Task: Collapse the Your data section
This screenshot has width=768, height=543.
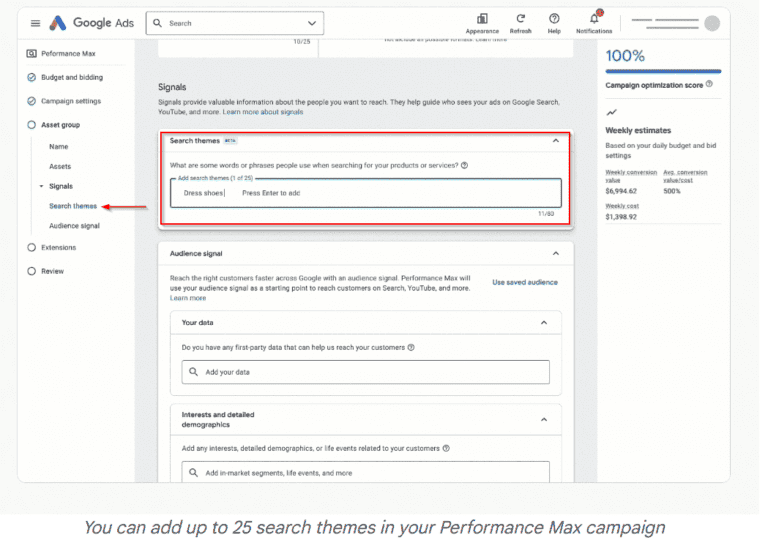Action: click(x=544, y=323)
